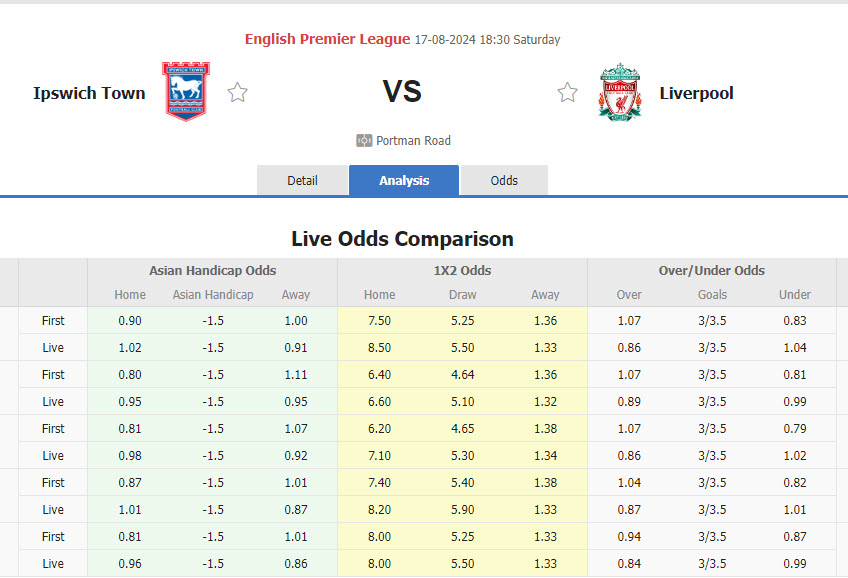Click the Liverpool club crest
The image size is (848, 578).
point(619,91)
